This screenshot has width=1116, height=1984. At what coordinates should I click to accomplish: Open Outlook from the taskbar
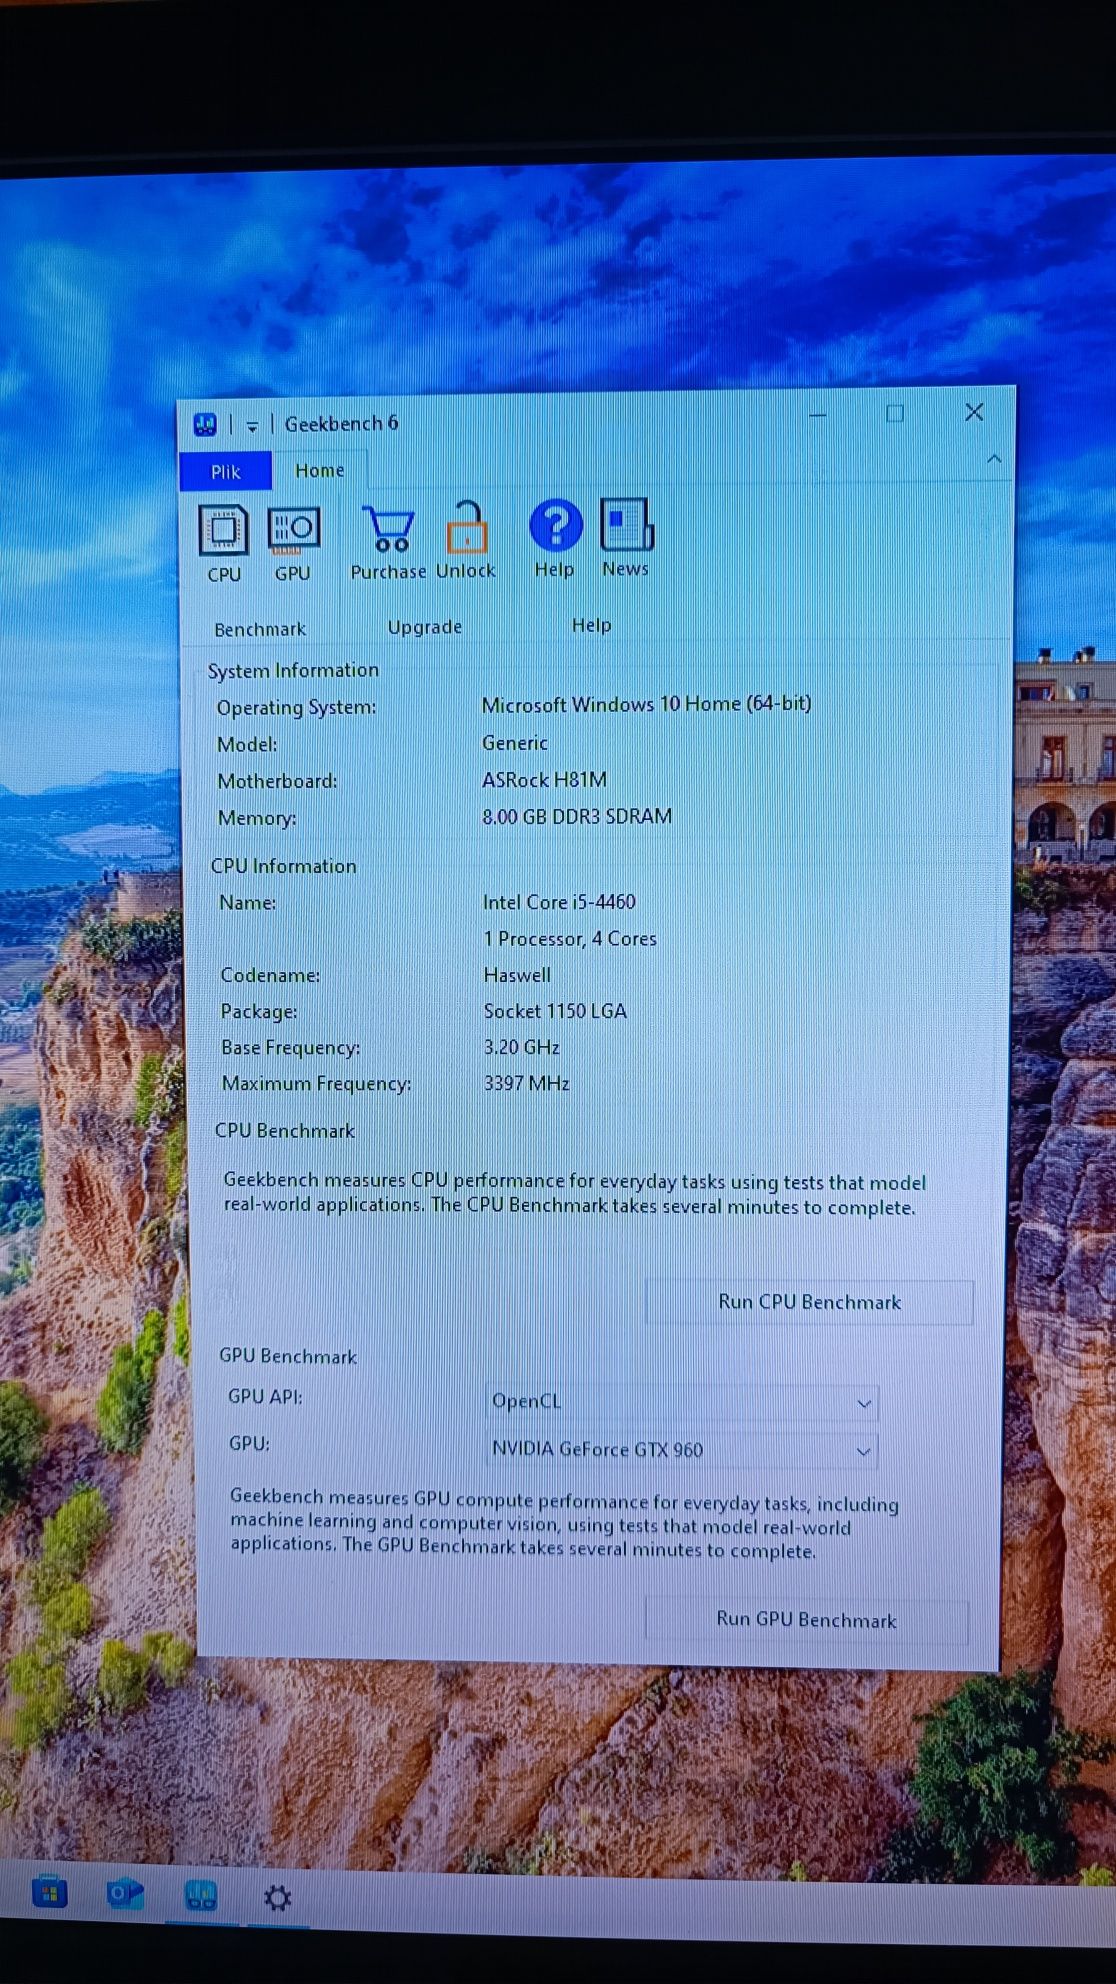click(x=125, y=1893)
